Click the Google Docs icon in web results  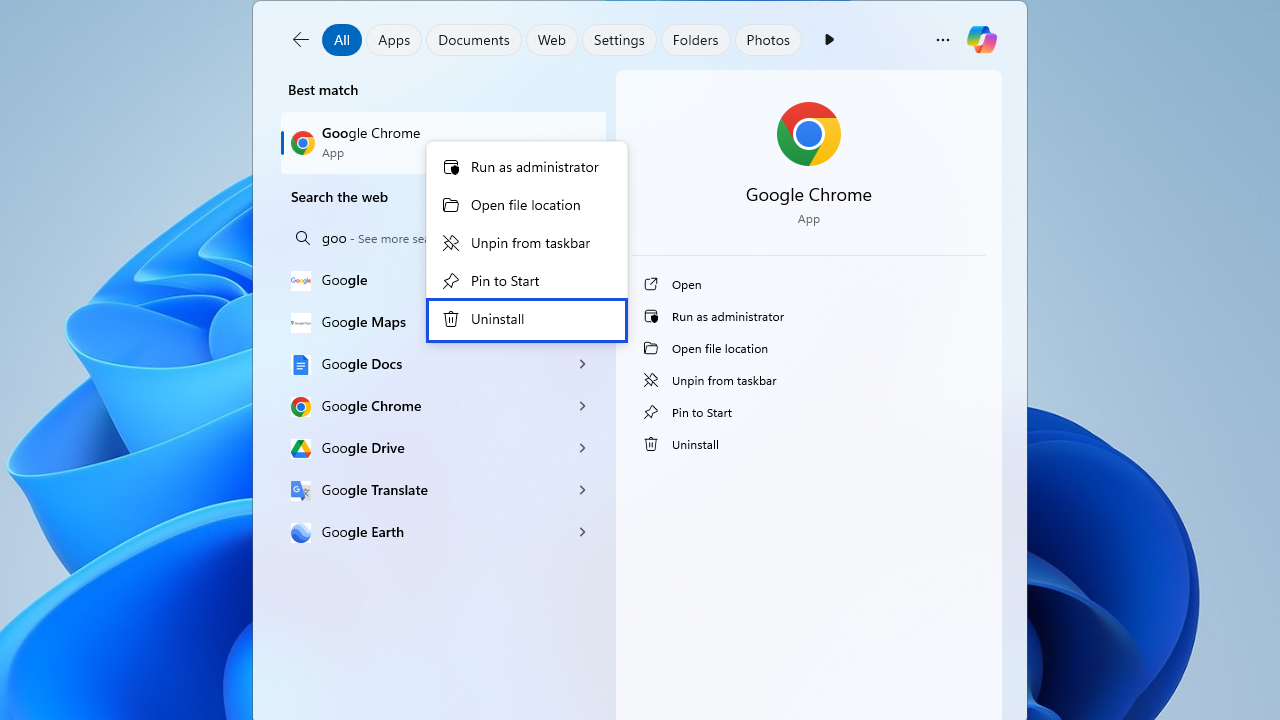(301, 365)
